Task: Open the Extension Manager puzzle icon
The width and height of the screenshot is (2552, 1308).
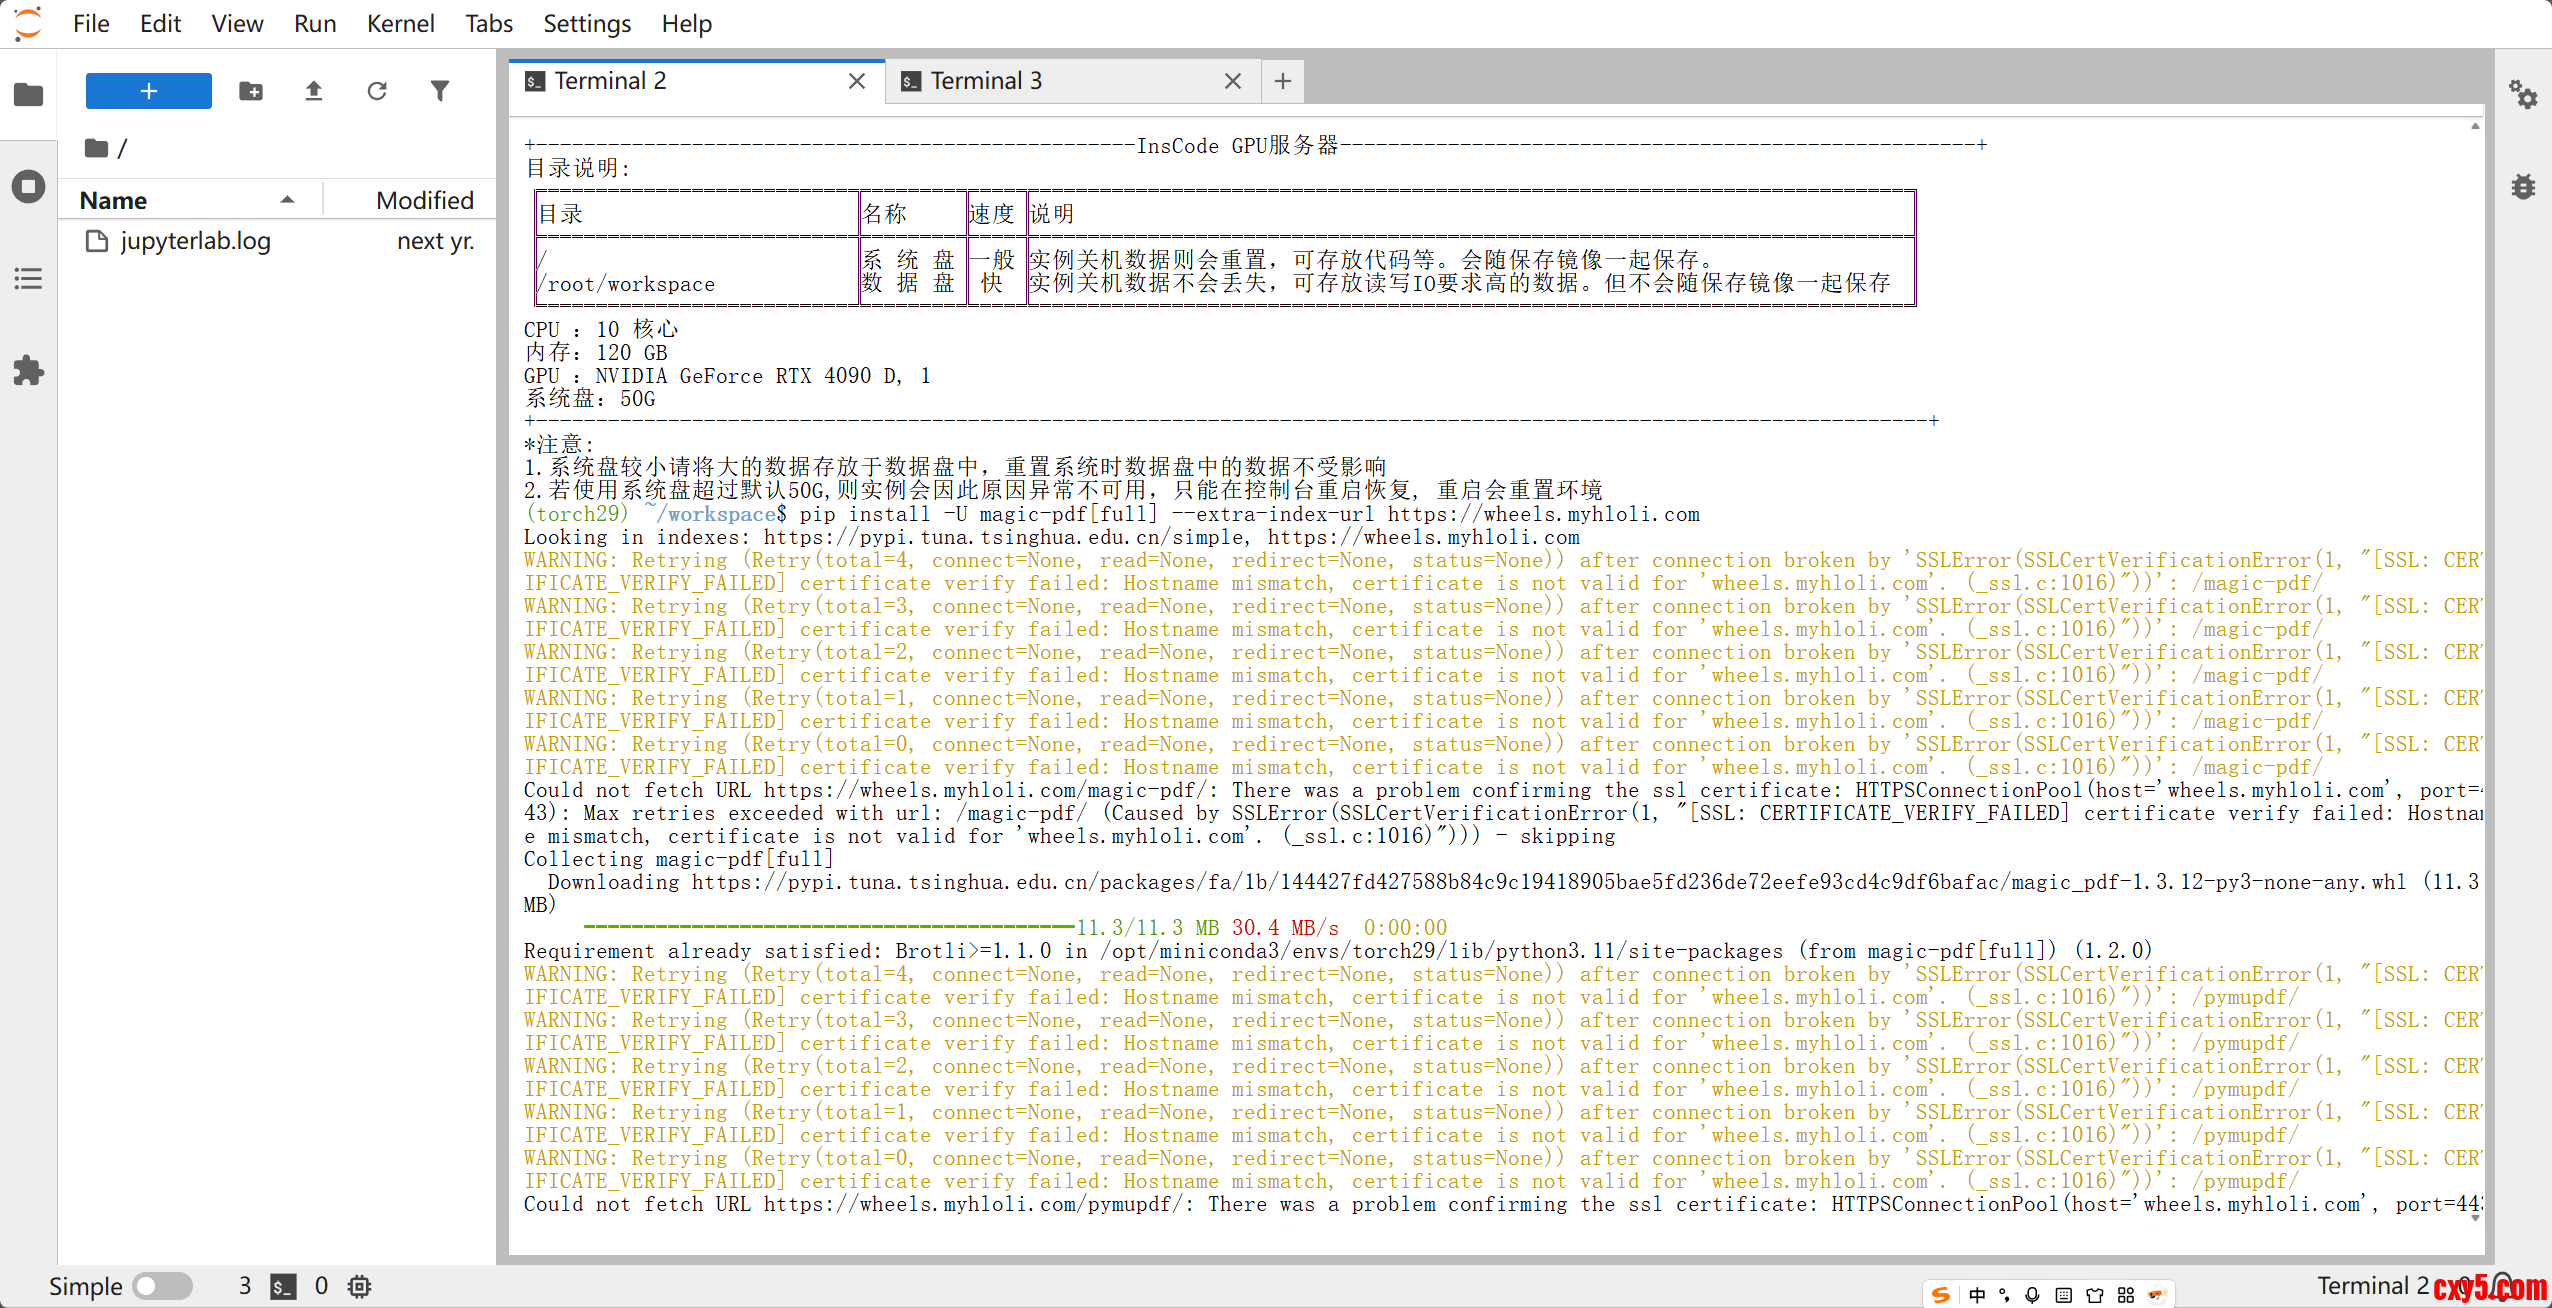Action: [x=28, y=371]
